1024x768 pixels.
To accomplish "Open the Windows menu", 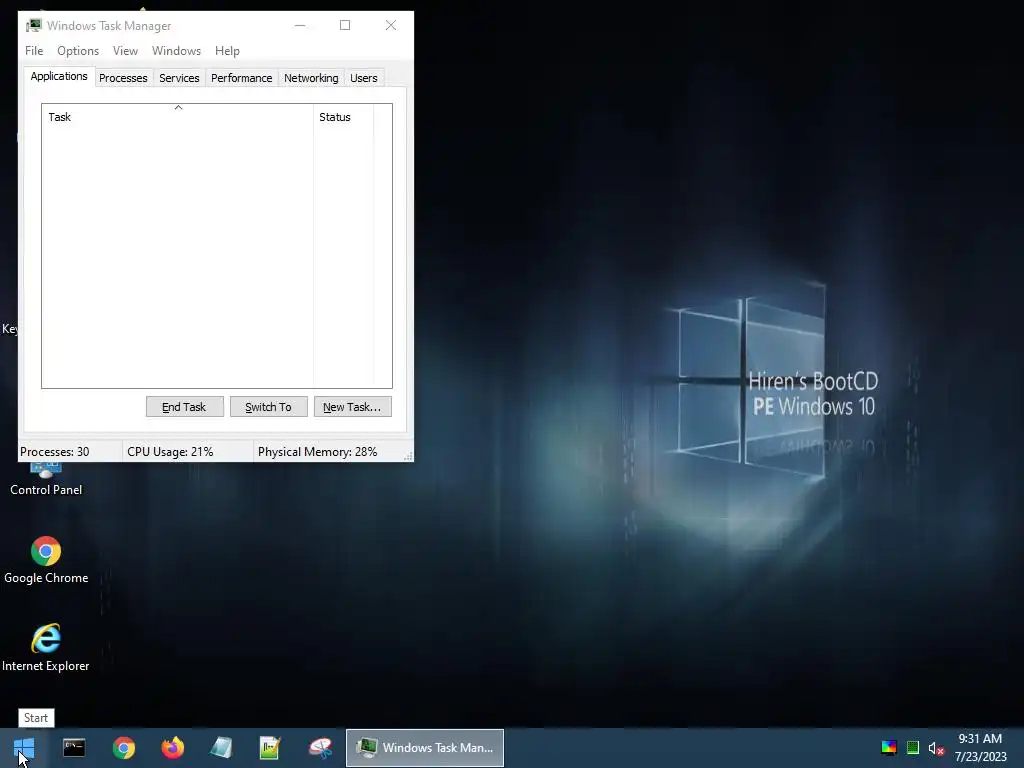I will tap(176, 51).
